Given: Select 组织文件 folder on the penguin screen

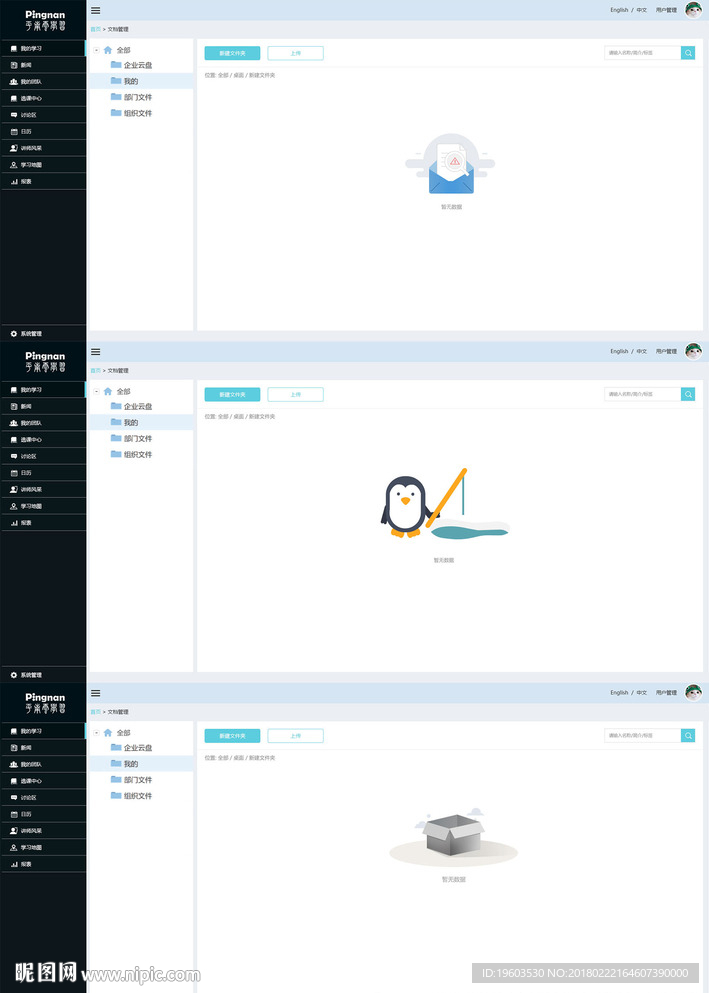Looking at the screenshot, I should [132, 454].
